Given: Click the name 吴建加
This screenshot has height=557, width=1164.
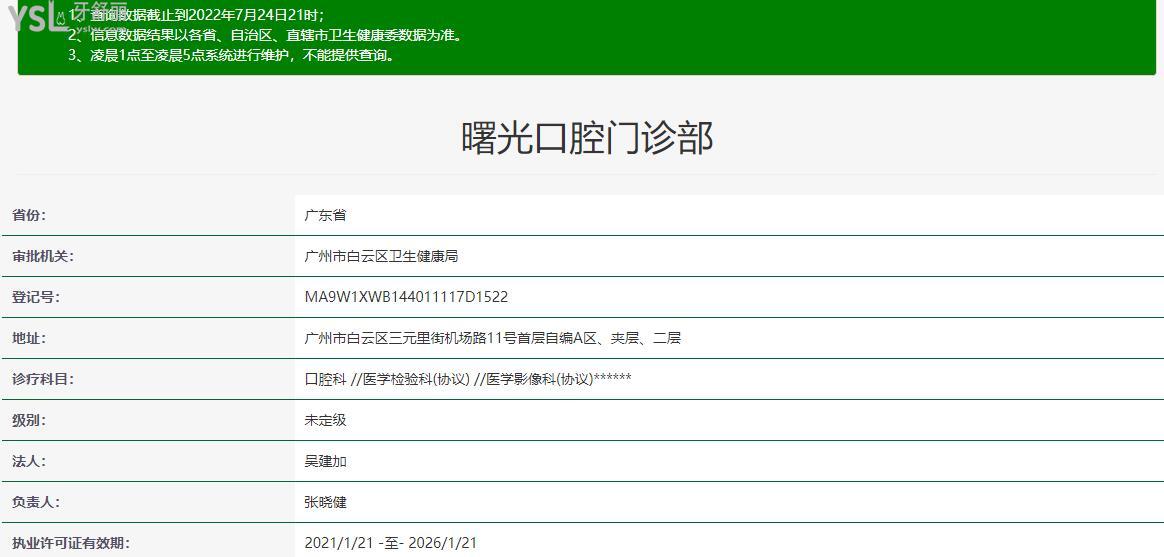Looking at the screenshot, I should pyautogui.click(x=325, y=461).
